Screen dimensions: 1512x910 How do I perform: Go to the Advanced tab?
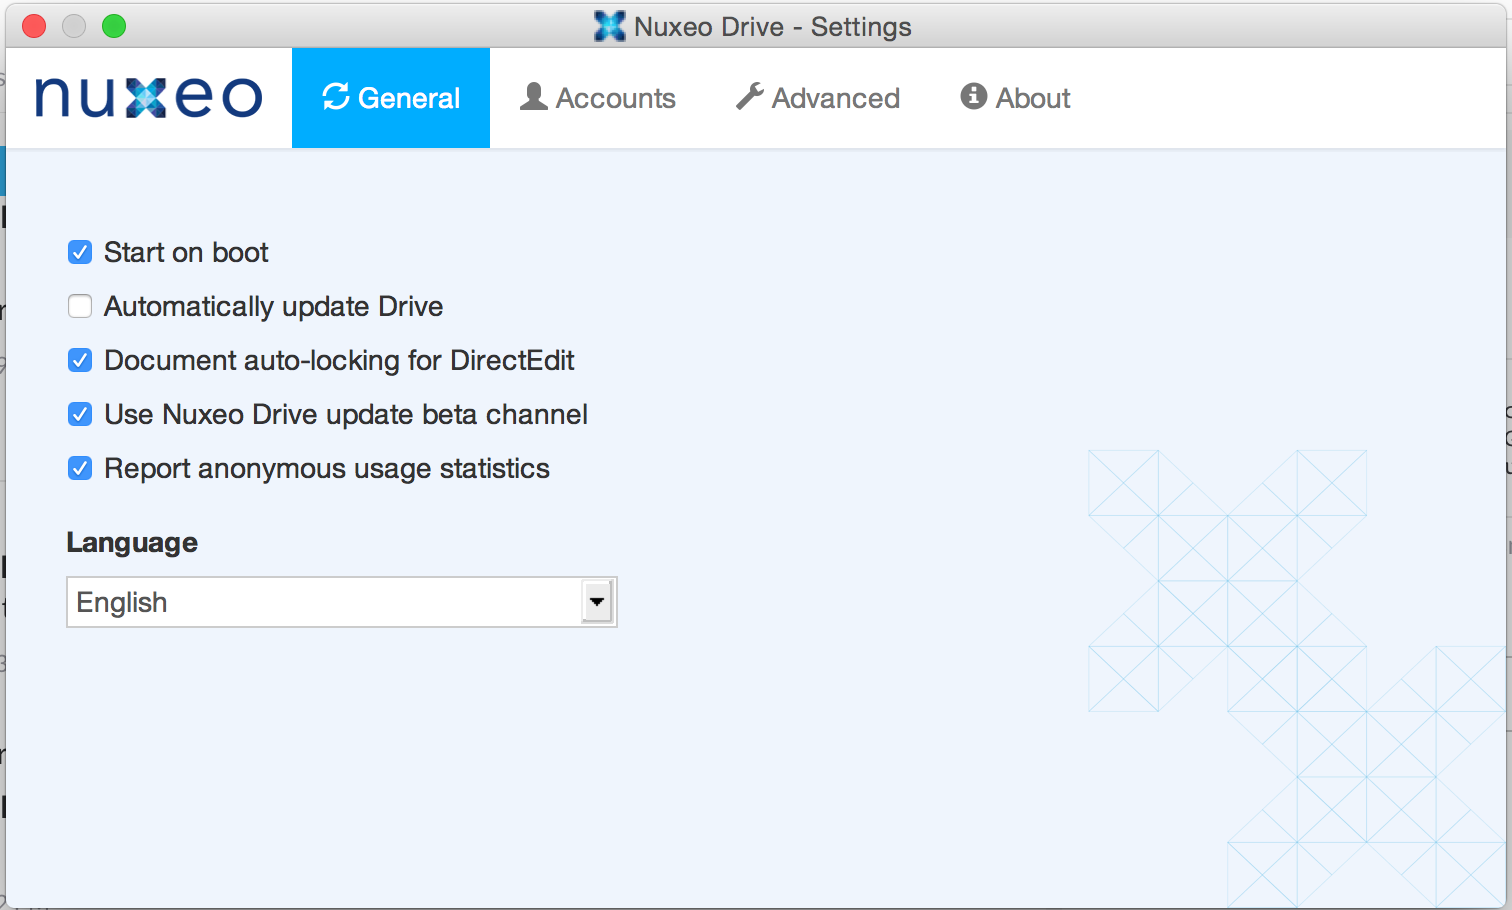pyautogui.click(x=818, y=98)
